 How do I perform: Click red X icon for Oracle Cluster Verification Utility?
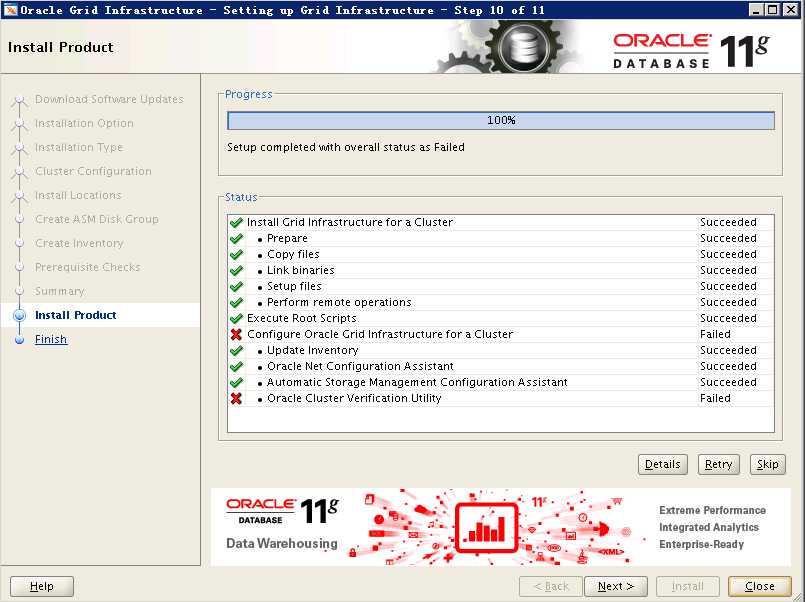pos(236,398)
